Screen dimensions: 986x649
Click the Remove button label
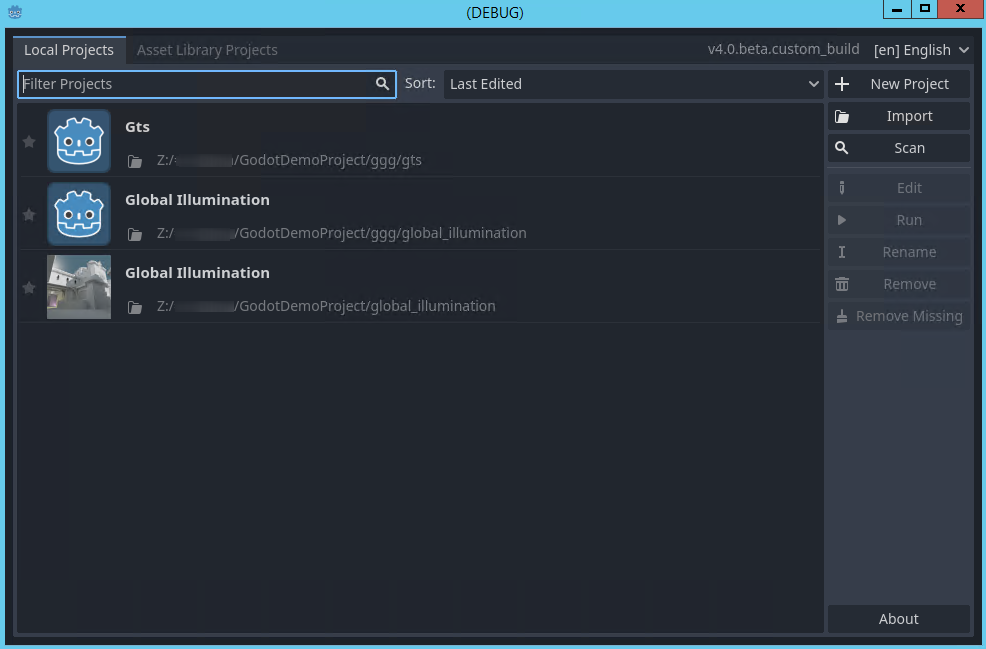tap(909, 284)
